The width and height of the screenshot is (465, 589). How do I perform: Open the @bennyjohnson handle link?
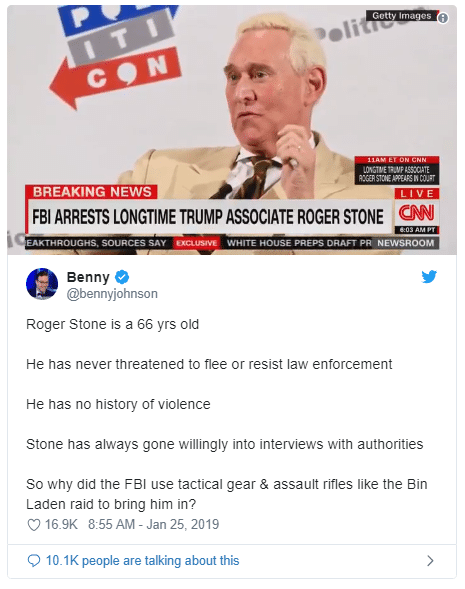tap(112, 294)
